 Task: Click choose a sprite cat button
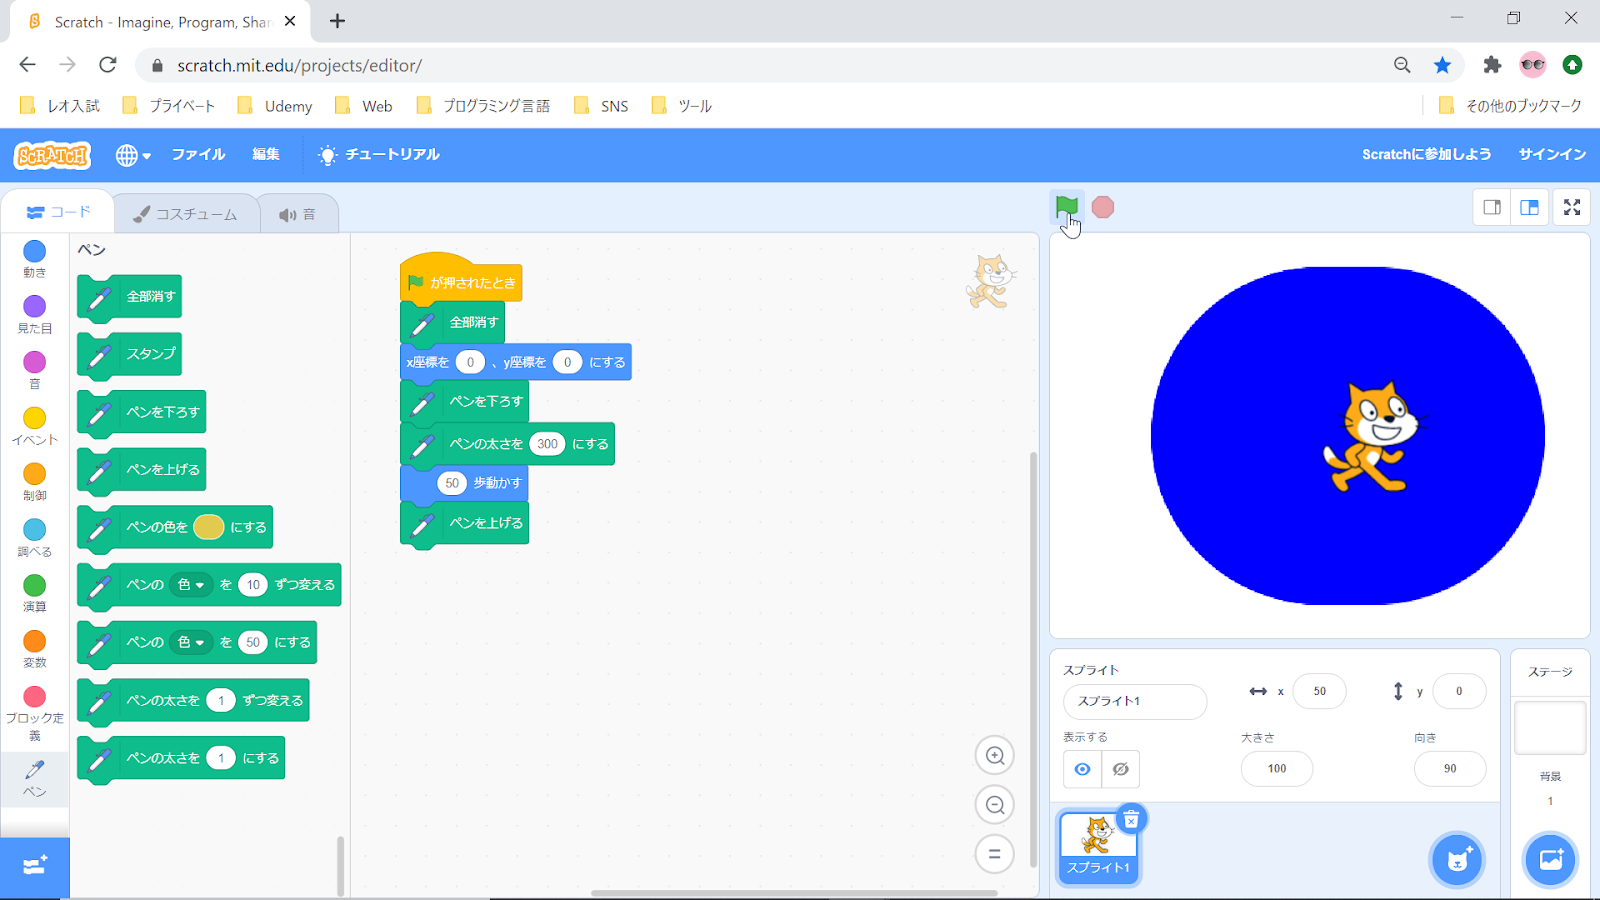1457,860
